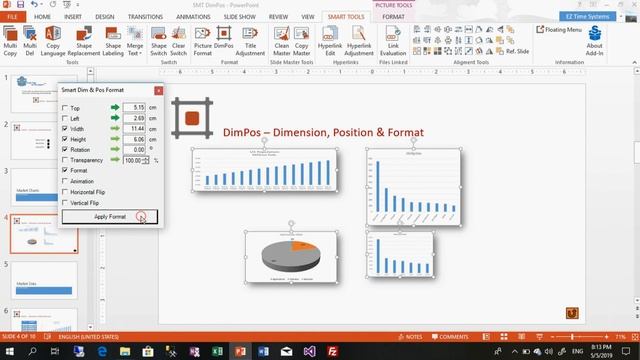640x360 pixels.
Task: Switch to Reading view in status bar
Action: [x=522, y=337]
